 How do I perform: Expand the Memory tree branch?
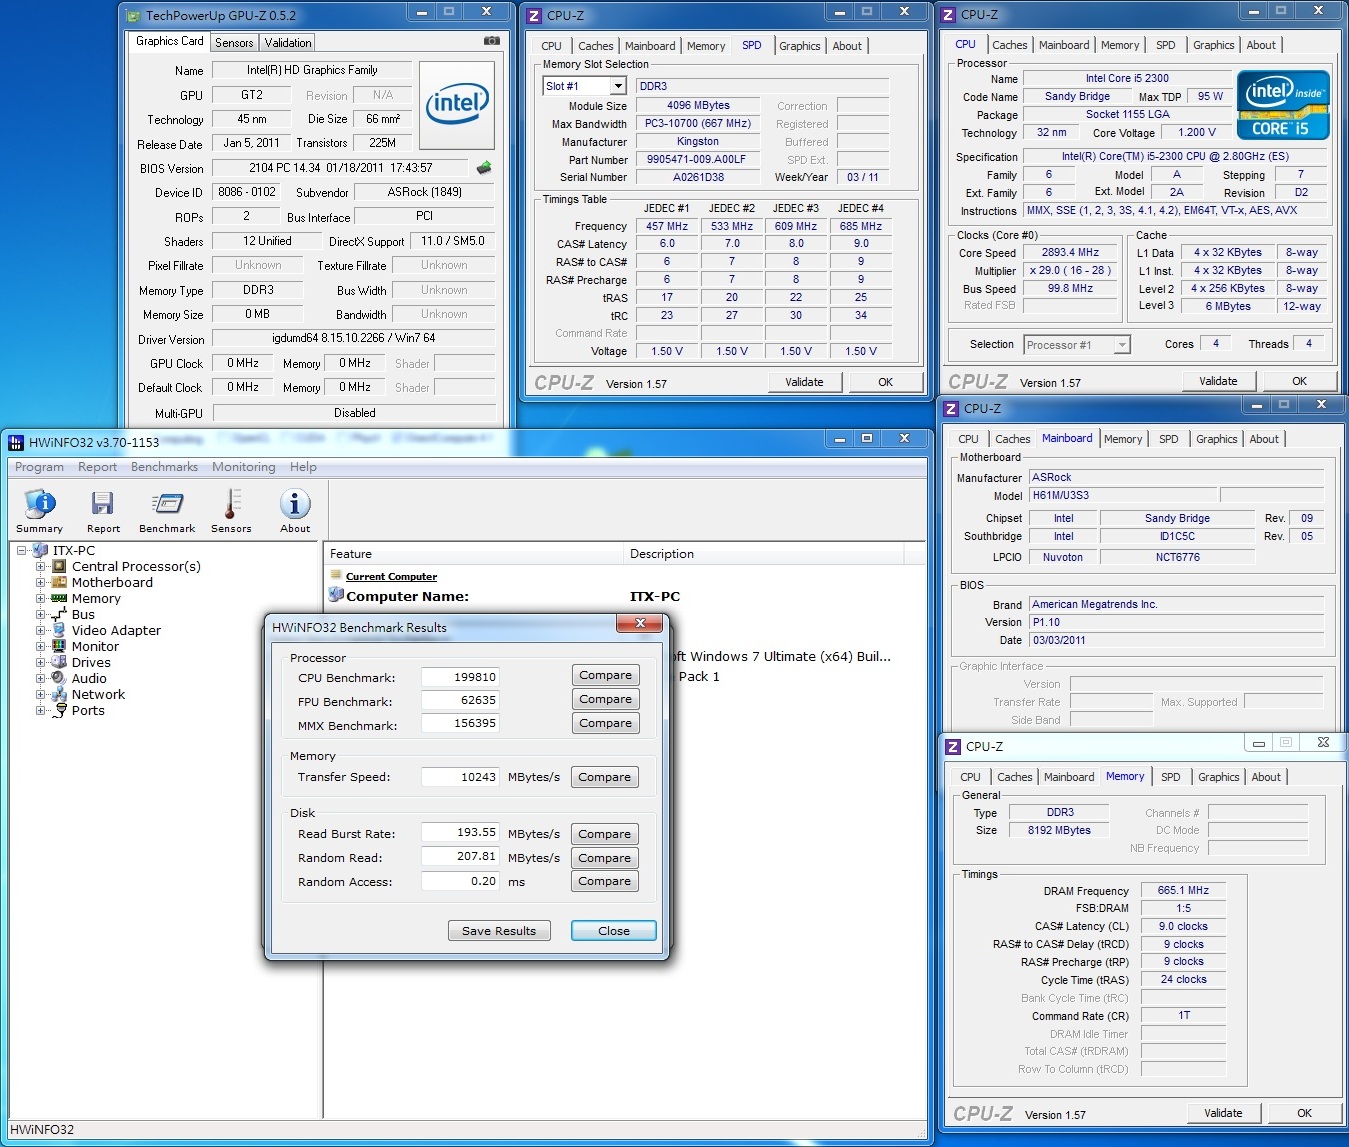(41, 598)
